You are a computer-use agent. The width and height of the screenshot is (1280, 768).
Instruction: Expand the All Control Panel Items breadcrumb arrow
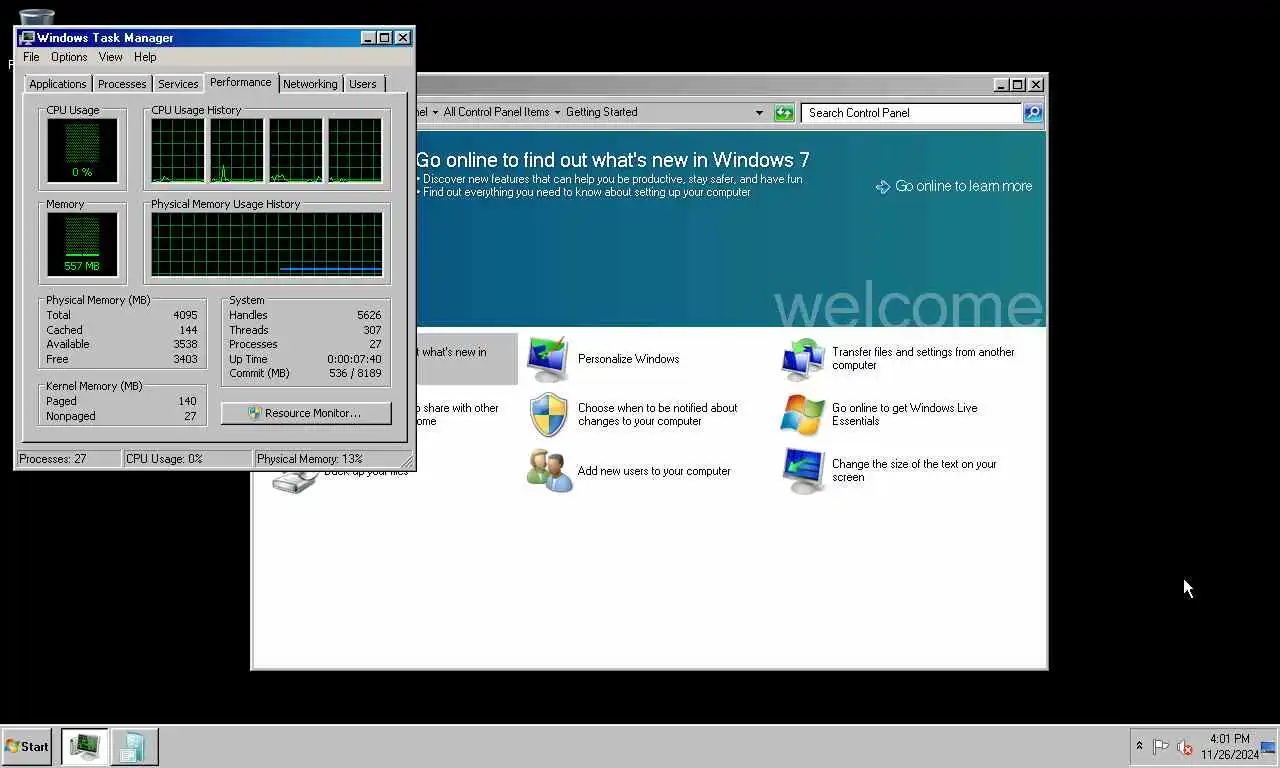(x=557, y=112)
